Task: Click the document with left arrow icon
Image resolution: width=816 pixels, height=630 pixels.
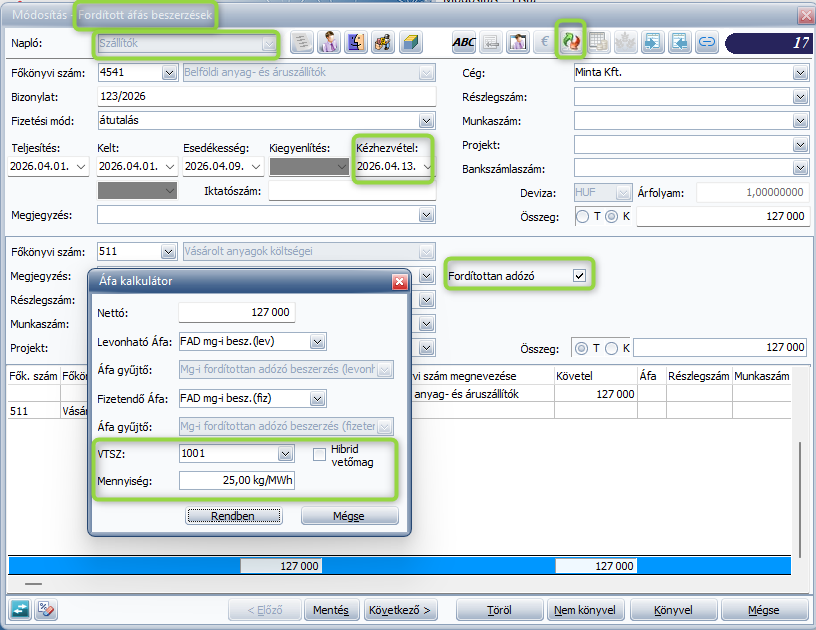Action: [x=680, y=42]
